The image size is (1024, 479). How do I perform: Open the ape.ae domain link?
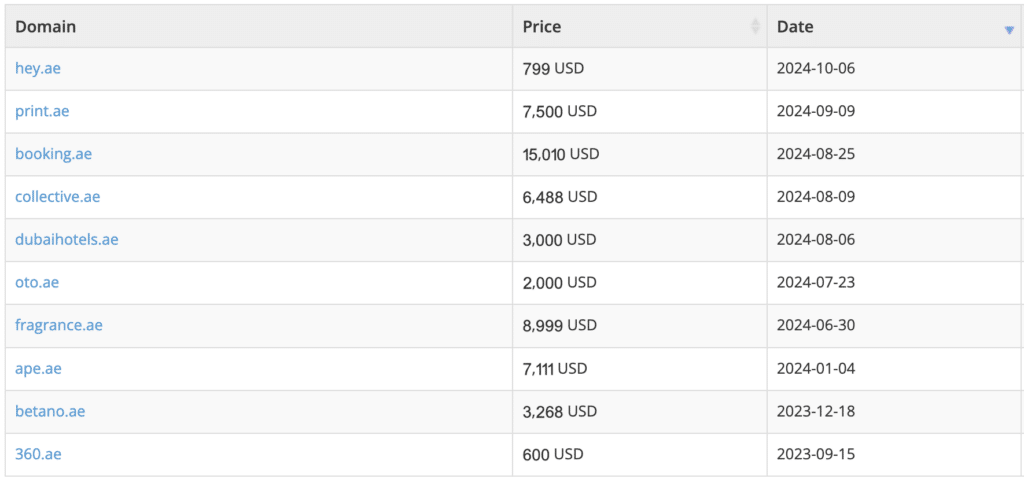click(38, 368)
